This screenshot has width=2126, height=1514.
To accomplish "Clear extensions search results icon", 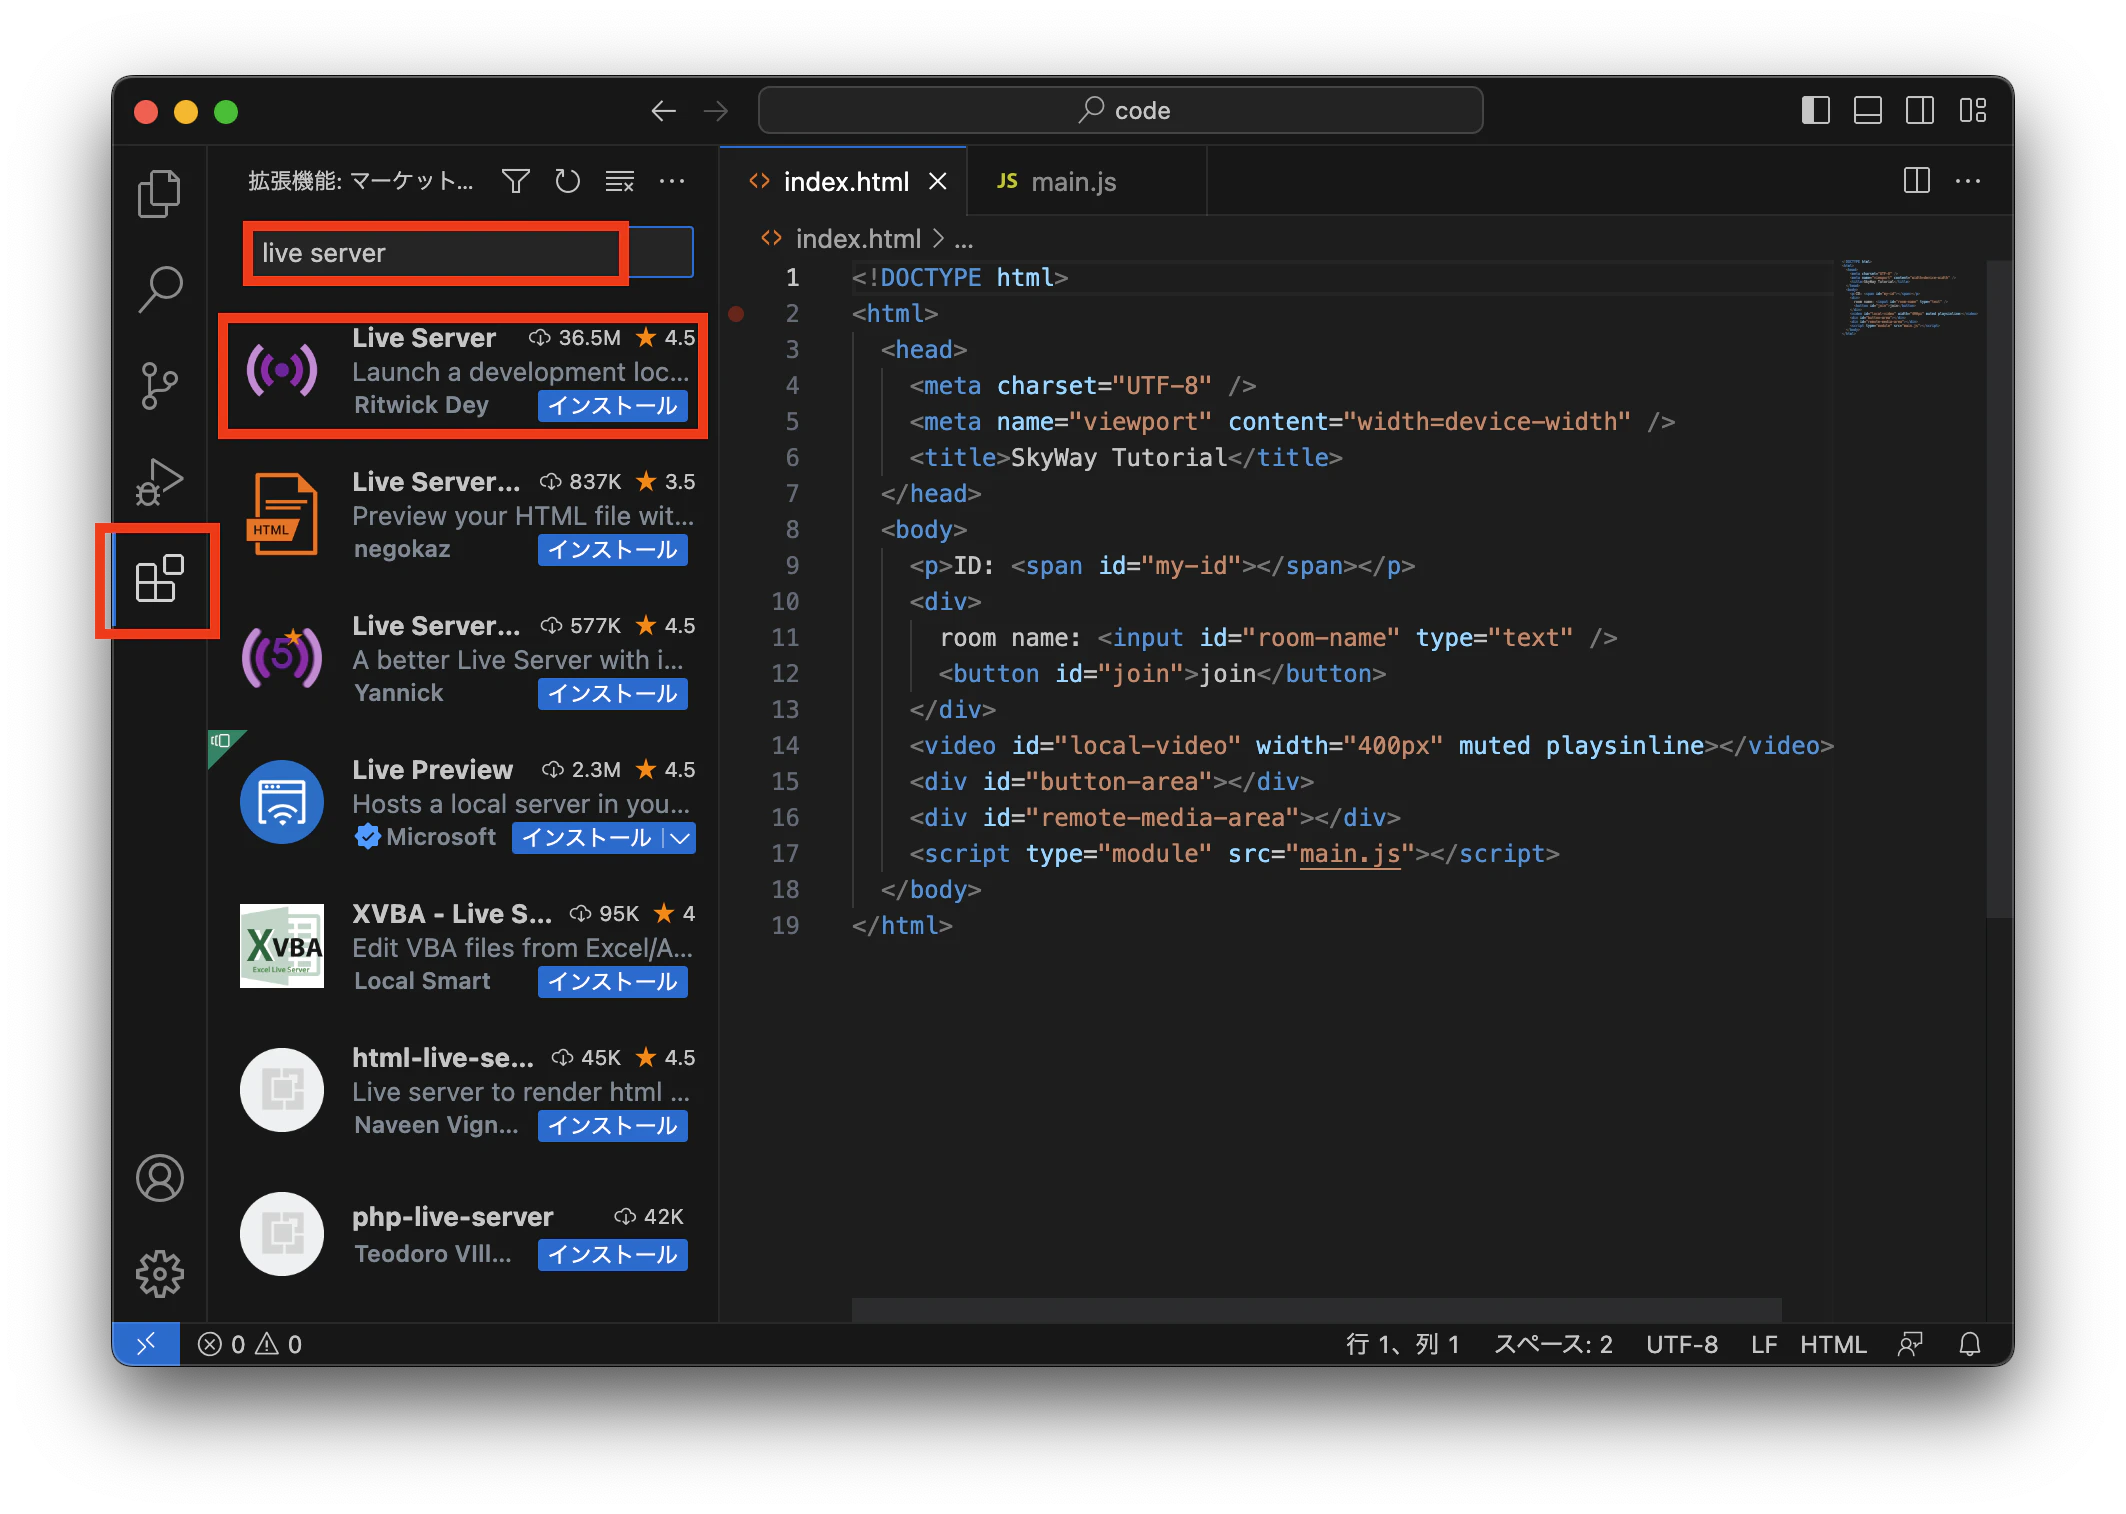I will (620, 181).
